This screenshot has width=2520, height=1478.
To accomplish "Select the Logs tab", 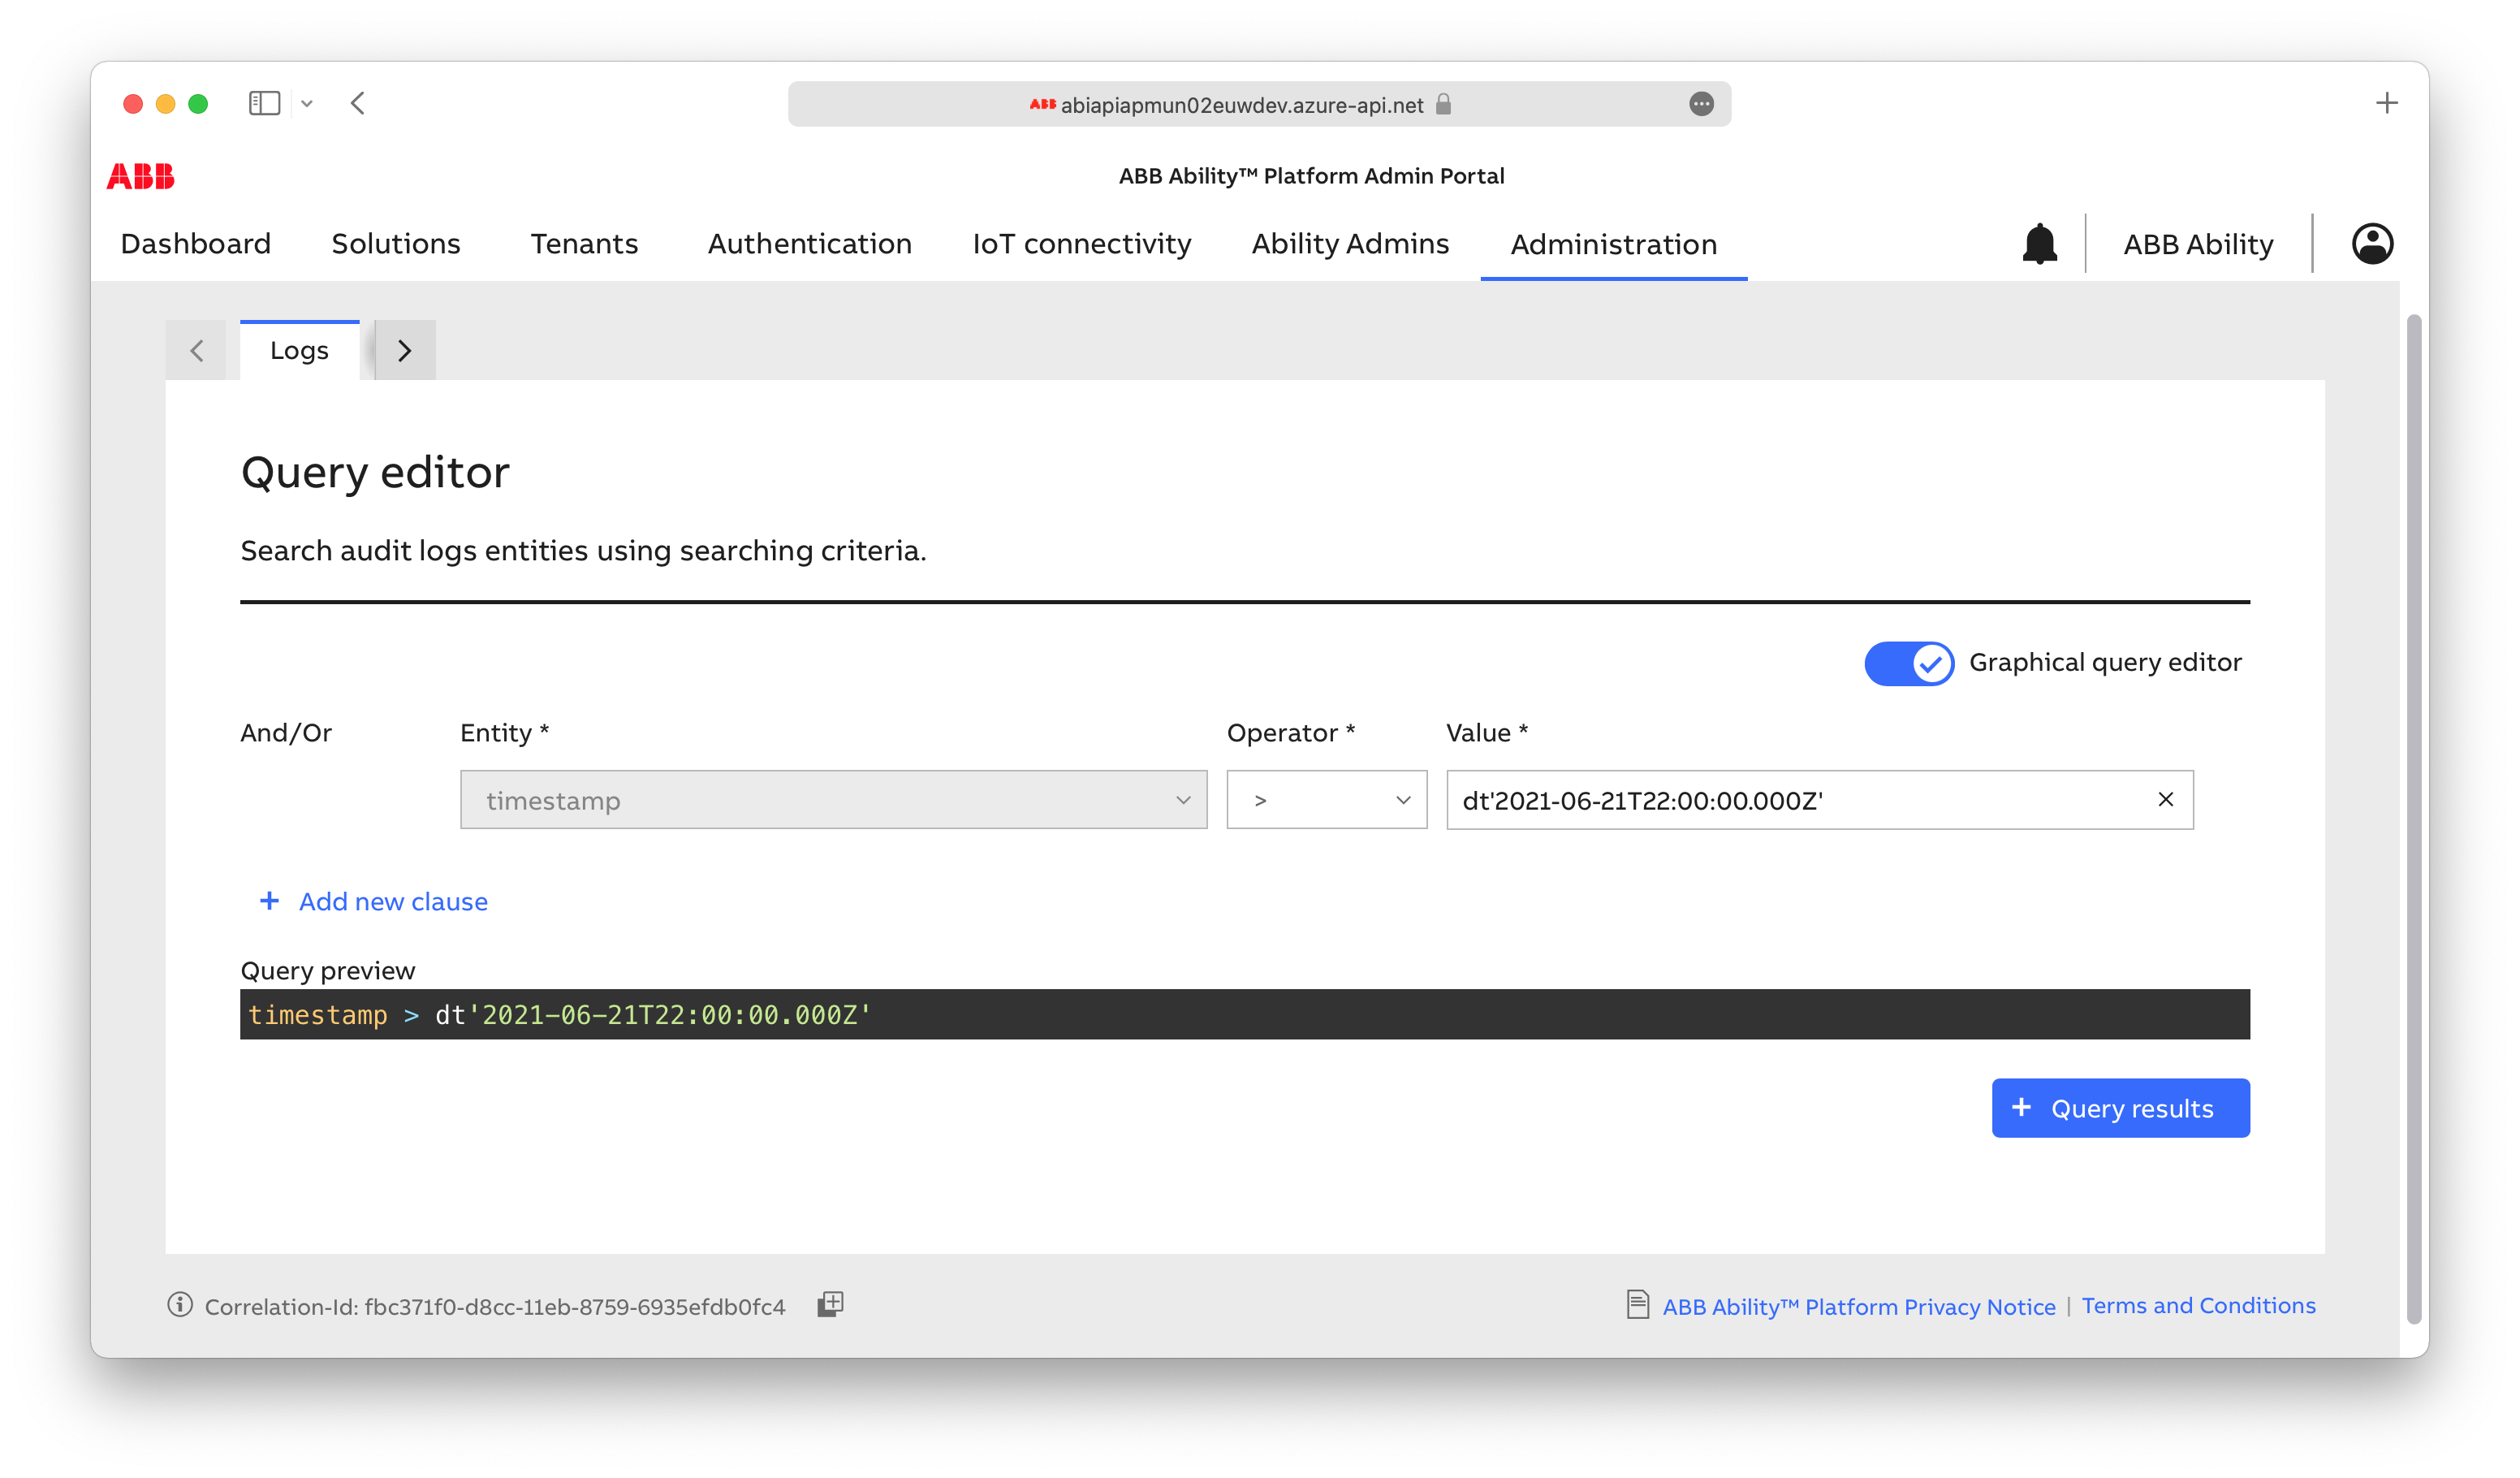I will coord(299,350).
